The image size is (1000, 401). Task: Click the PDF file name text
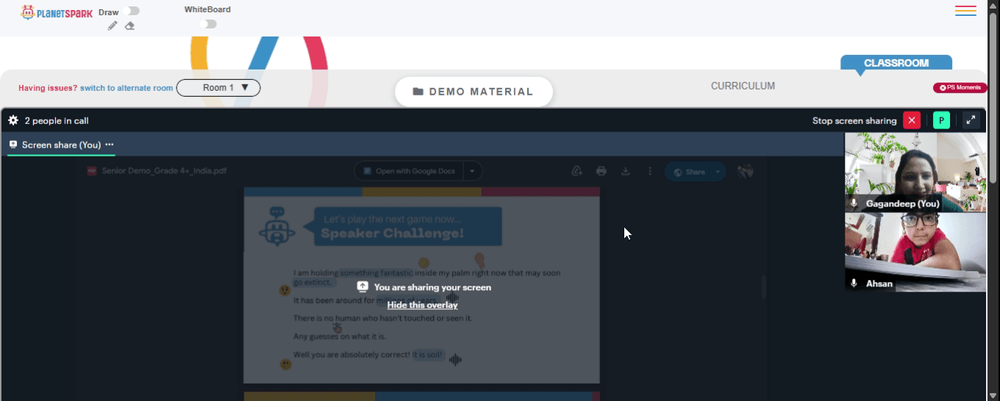click(164, 171)
